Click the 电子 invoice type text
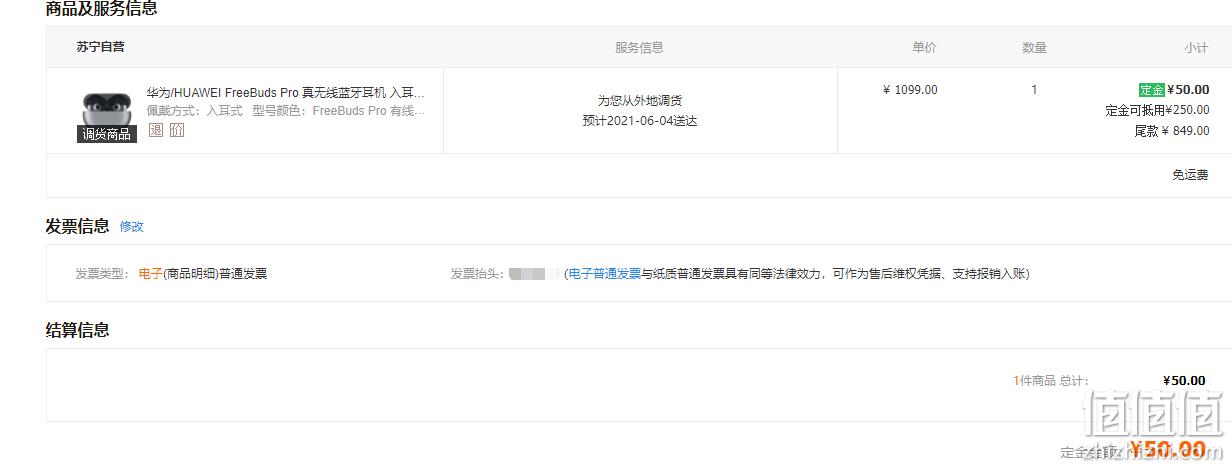Image resolution: width=1232 pixels, height=469 pixels. tap(150, 274)
